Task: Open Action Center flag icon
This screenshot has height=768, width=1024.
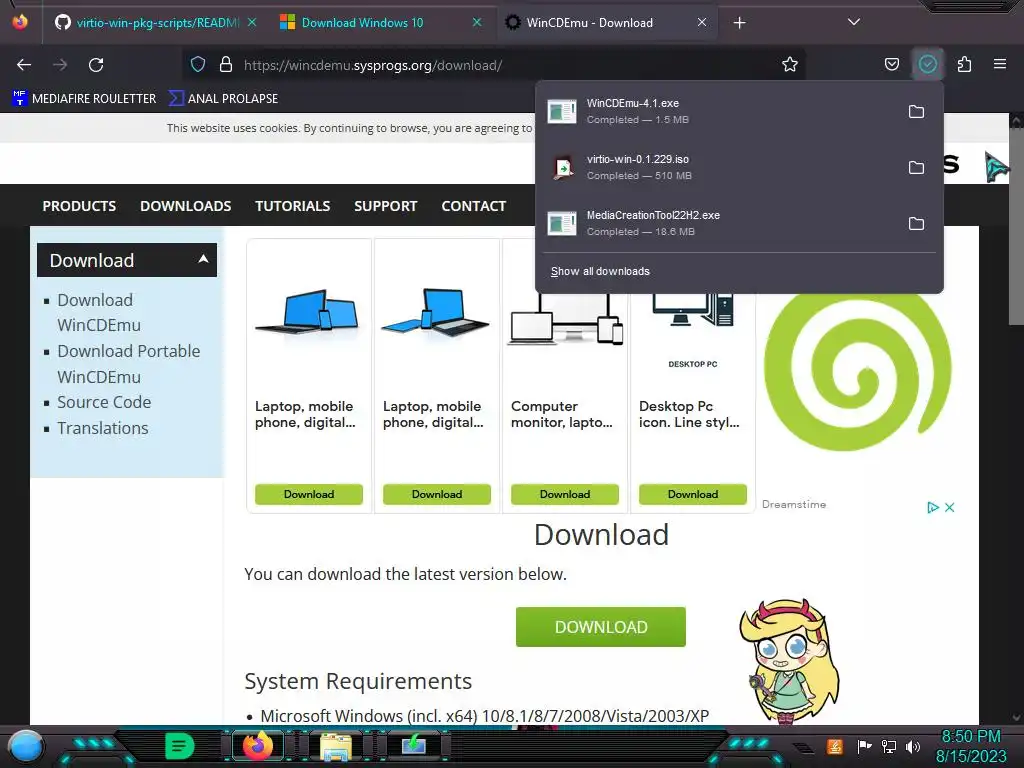Action: coord(864,746)
